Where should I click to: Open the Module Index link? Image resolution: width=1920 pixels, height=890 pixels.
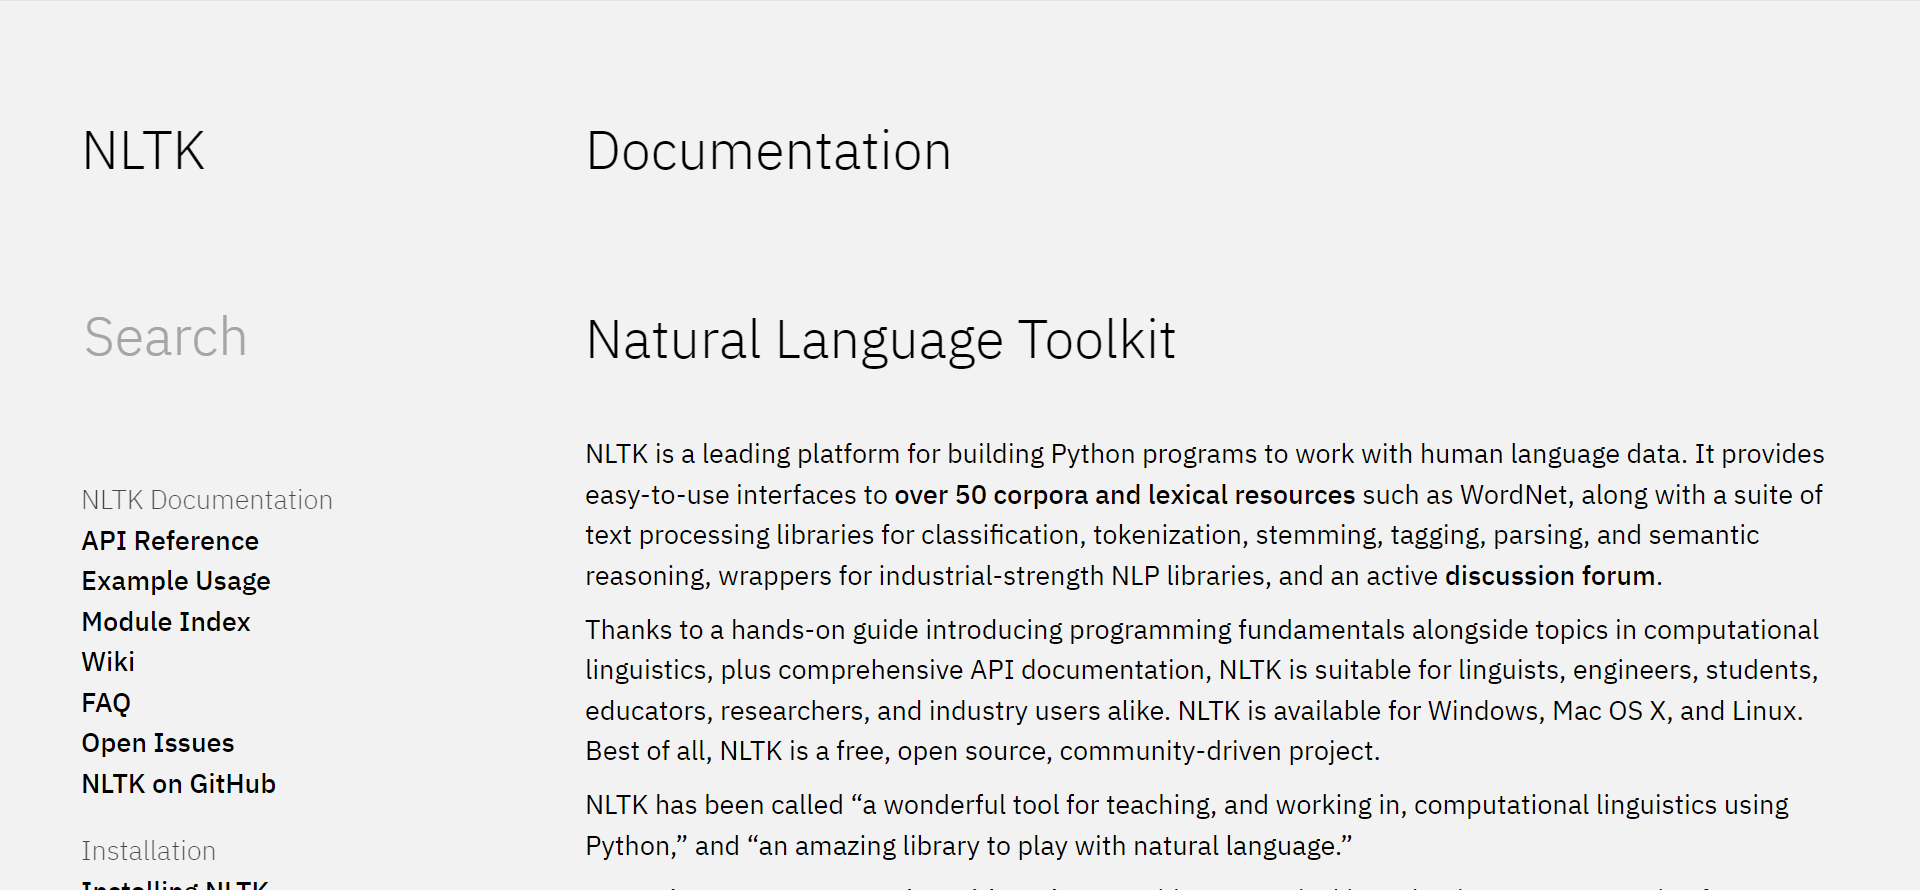[x=166, y=622]
